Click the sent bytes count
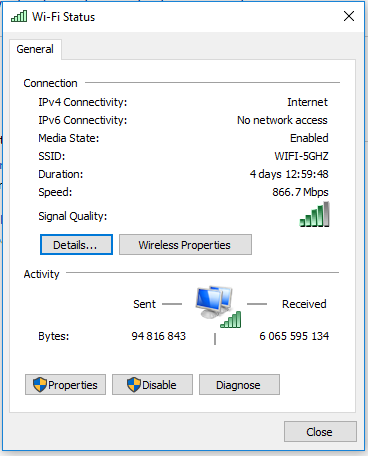 click(x=159, y=336)
